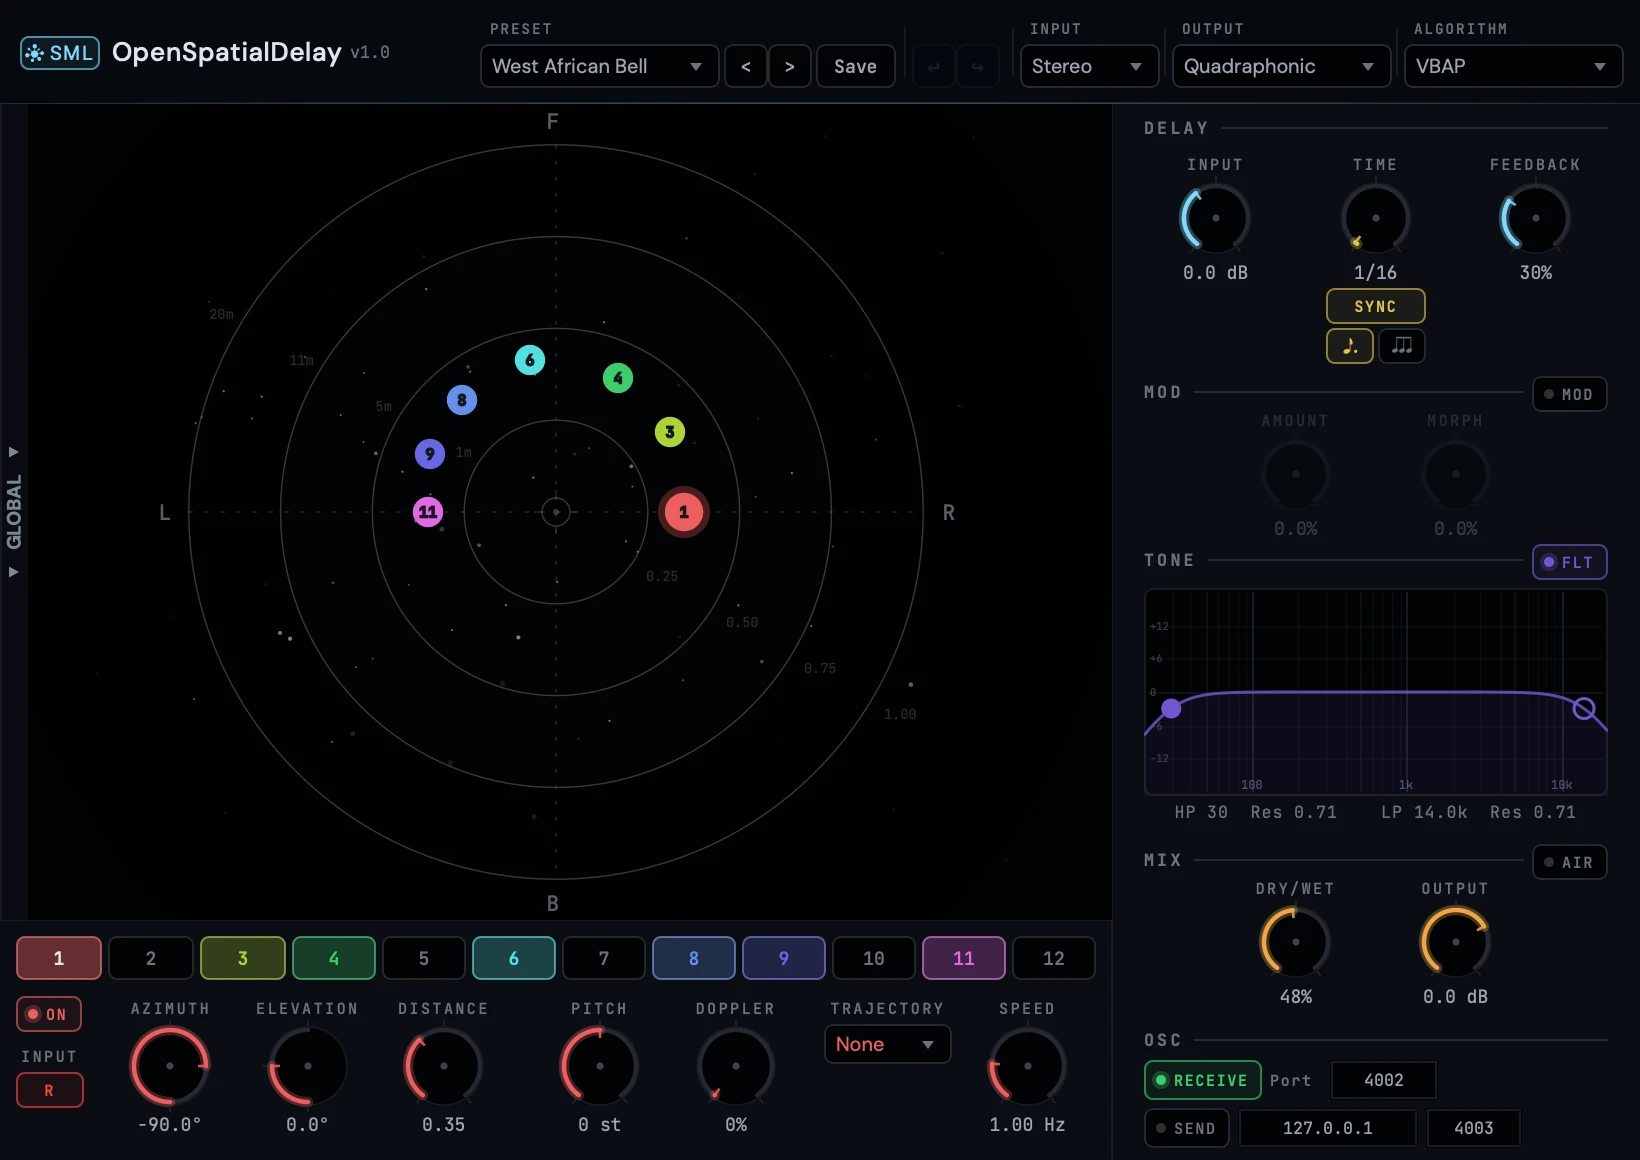Click the Mix OUTPUT level knob
This screenshot has height=1160, width=1640.
coord(1456,942)
